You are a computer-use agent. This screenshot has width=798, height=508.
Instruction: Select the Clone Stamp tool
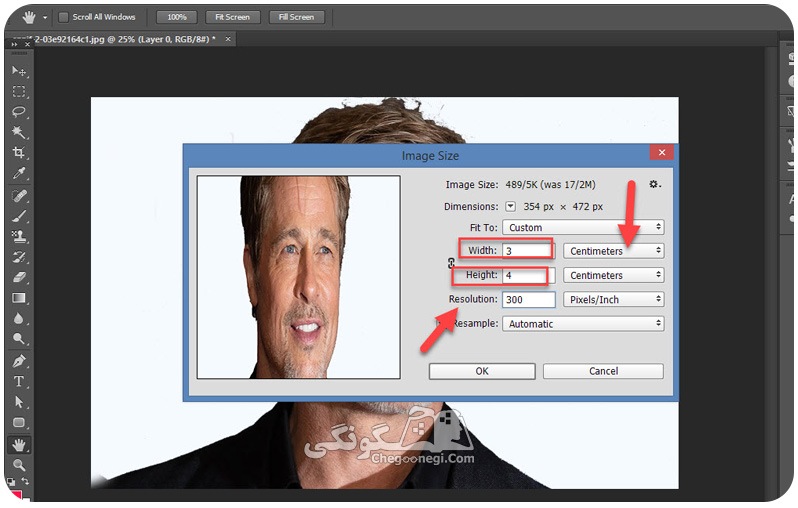[19, 237]
